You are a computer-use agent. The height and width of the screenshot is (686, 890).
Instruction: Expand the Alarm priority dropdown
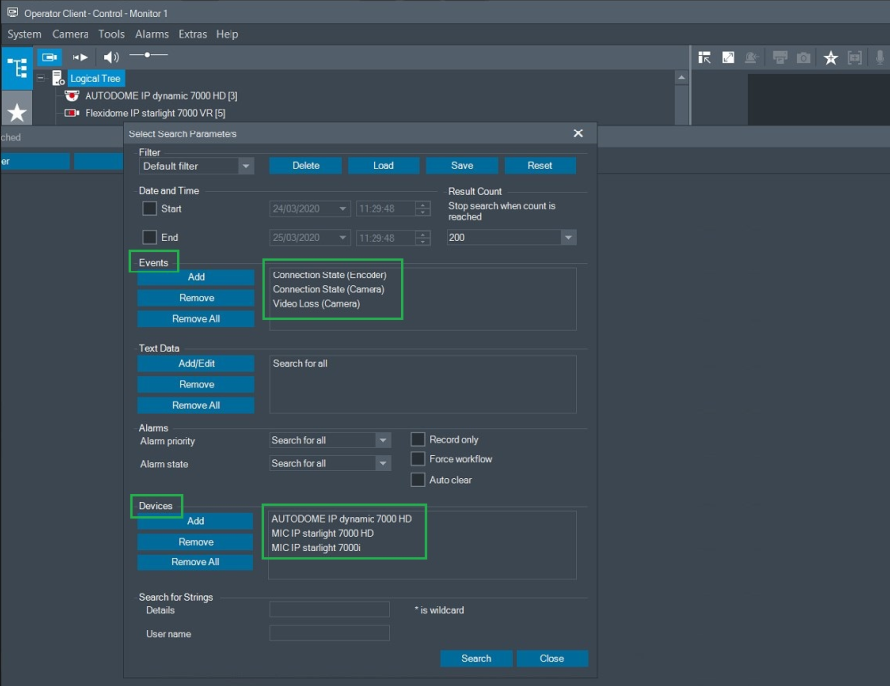pos(382,440)
